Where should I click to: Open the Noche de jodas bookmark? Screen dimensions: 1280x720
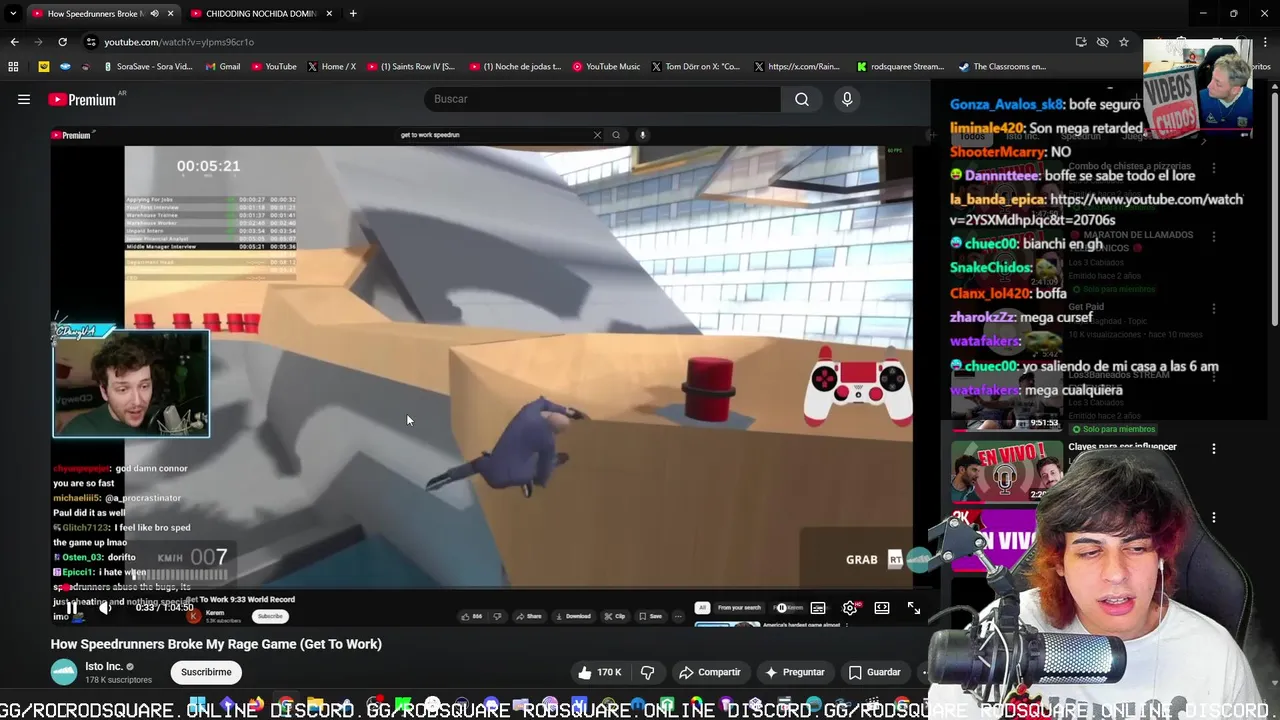click(515, 67)
